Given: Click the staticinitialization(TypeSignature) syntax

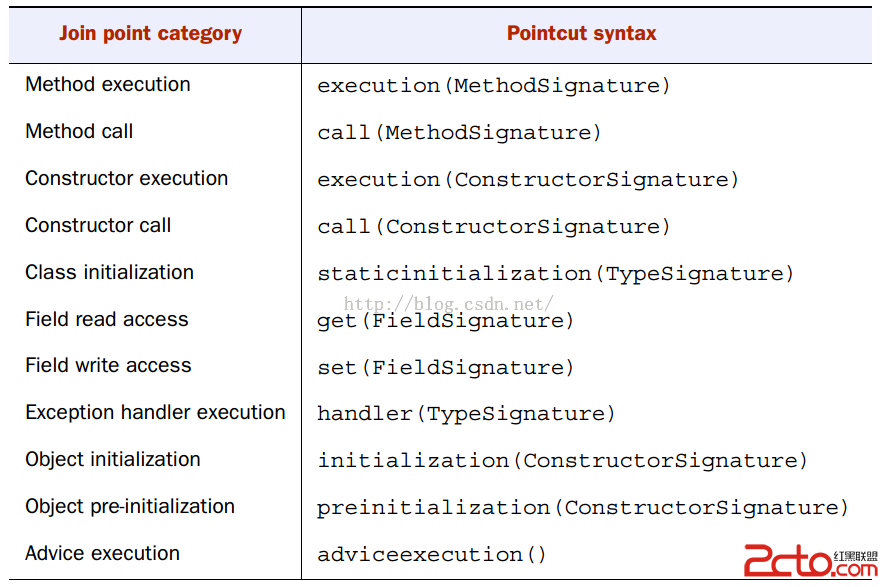Looking at the screenshot, I should coord(555,274).
